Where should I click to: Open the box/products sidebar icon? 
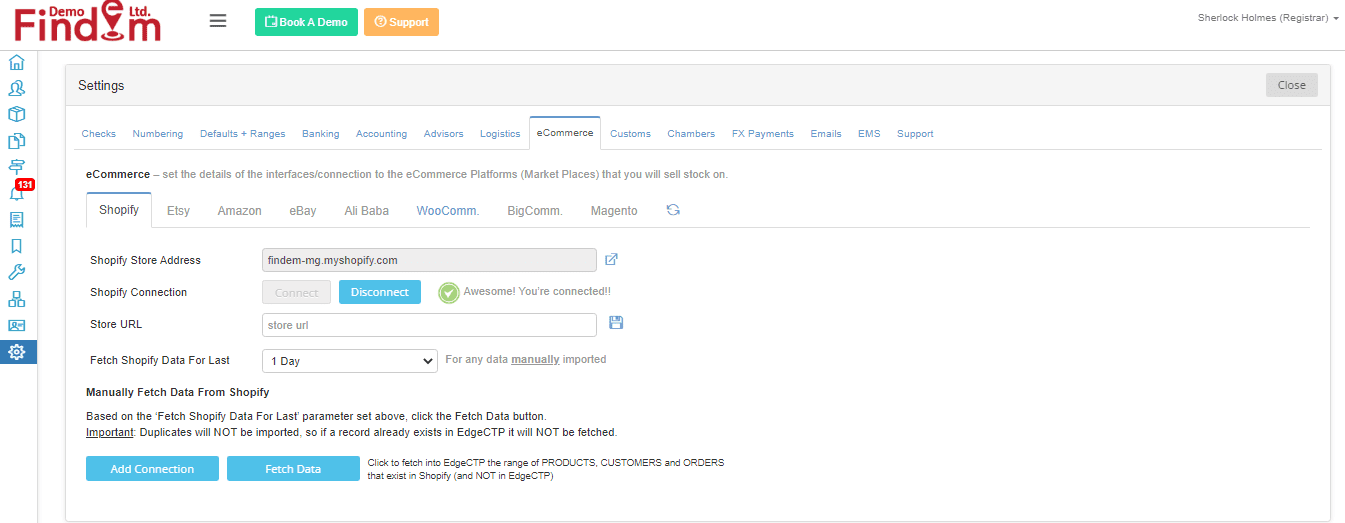point(16,114)
